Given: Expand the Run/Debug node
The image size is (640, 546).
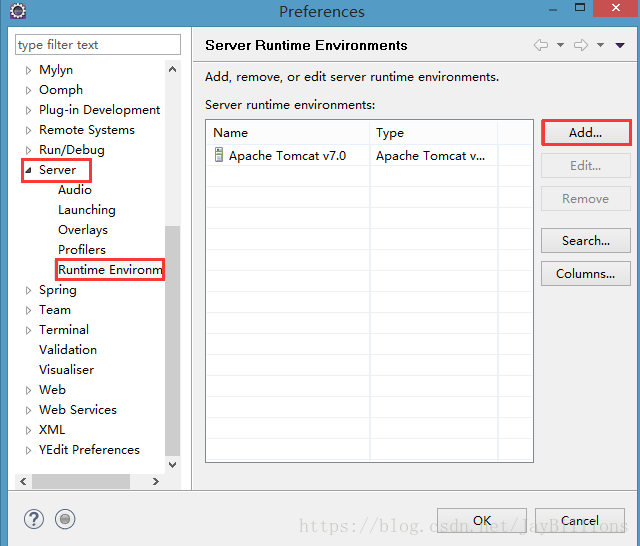Looking at the screenshot, I should pyautogui.click(x=28, y=150).
